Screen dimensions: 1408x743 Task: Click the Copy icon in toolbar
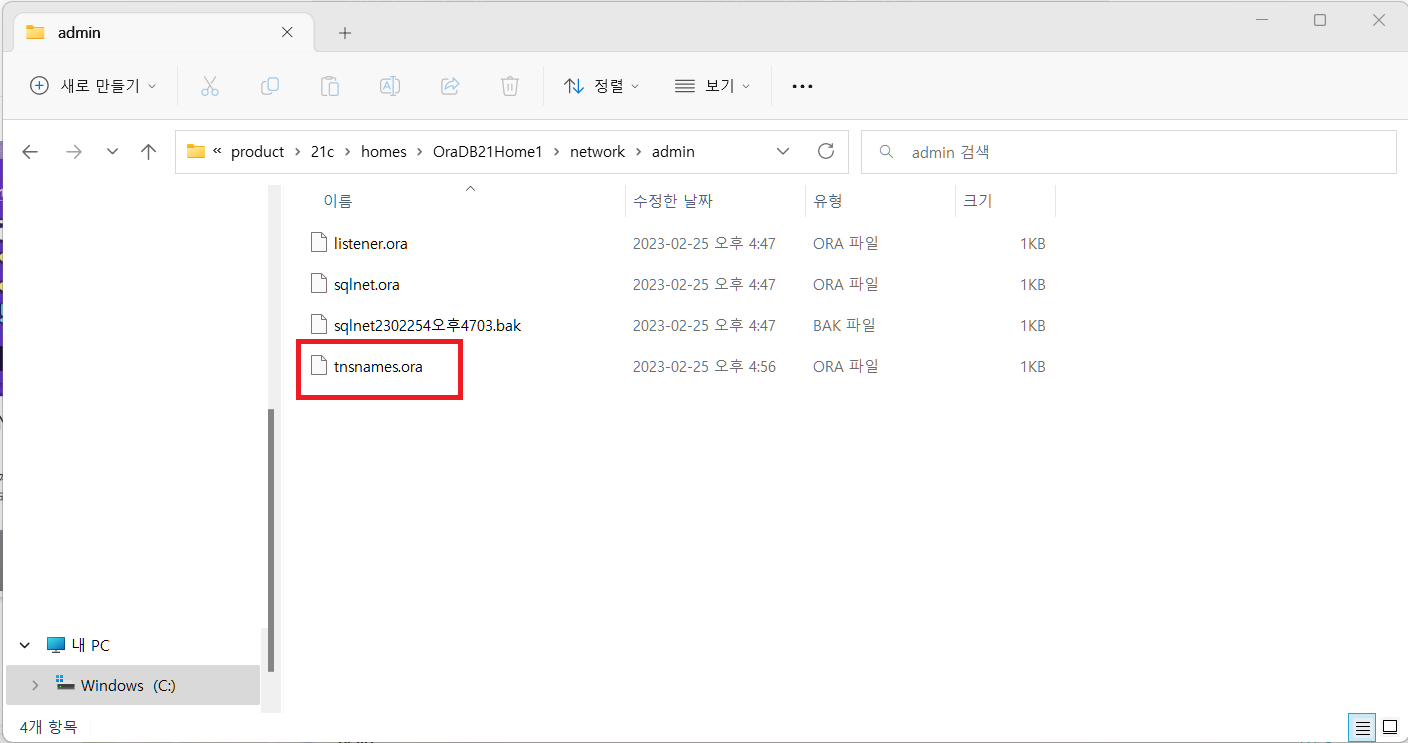(x=270, y=86)
